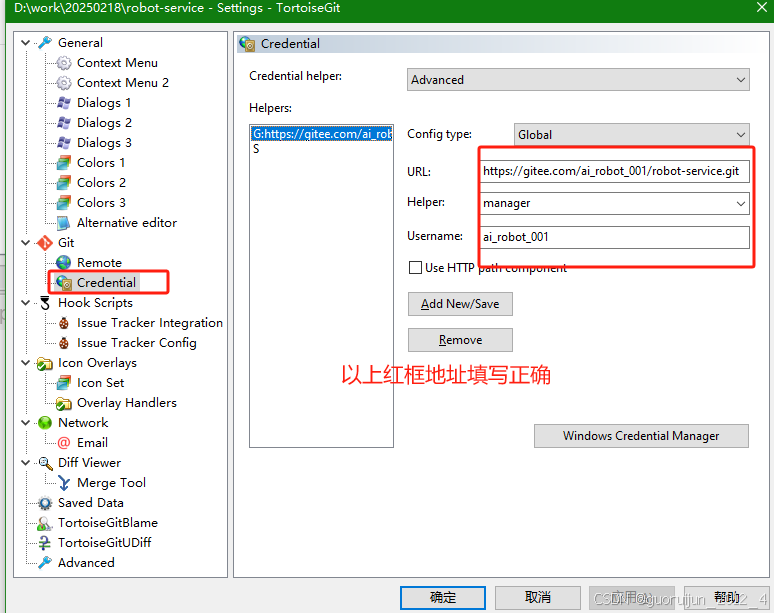The image size is (774, 613).
Task: Click the Context Menu gear icon
Action: click(64, 63)
